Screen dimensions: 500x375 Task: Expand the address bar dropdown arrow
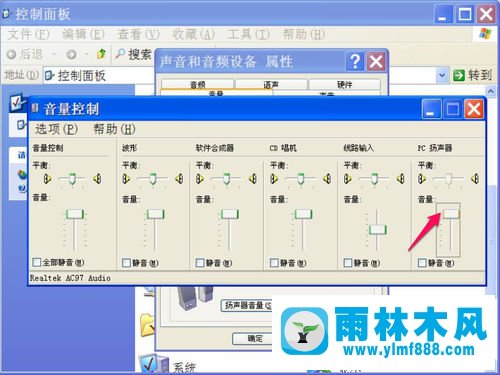[442, 75]
